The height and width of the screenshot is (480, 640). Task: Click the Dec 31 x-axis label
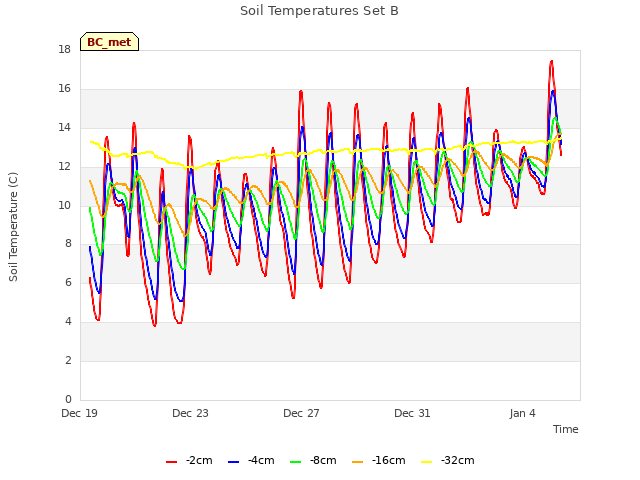click(412, 413)
